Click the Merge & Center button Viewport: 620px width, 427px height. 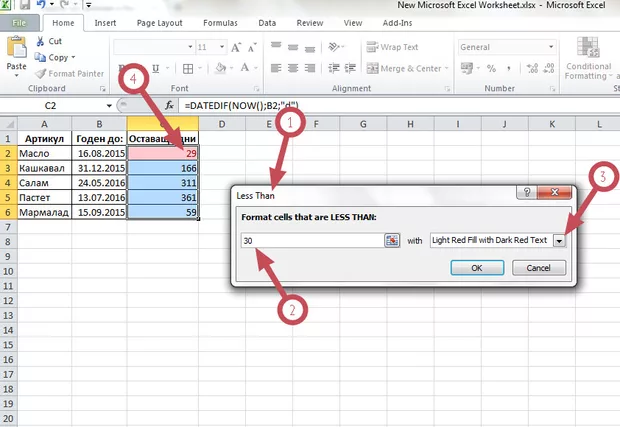pyautogui.click(x=404, y=68)
